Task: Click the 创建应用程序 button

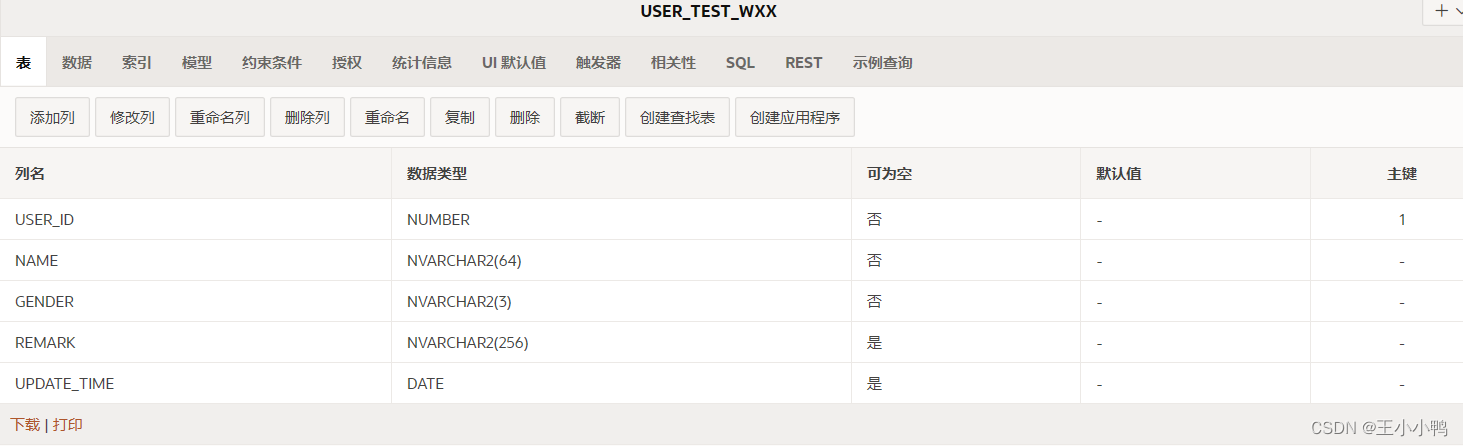Action: (x=795, y=117)
